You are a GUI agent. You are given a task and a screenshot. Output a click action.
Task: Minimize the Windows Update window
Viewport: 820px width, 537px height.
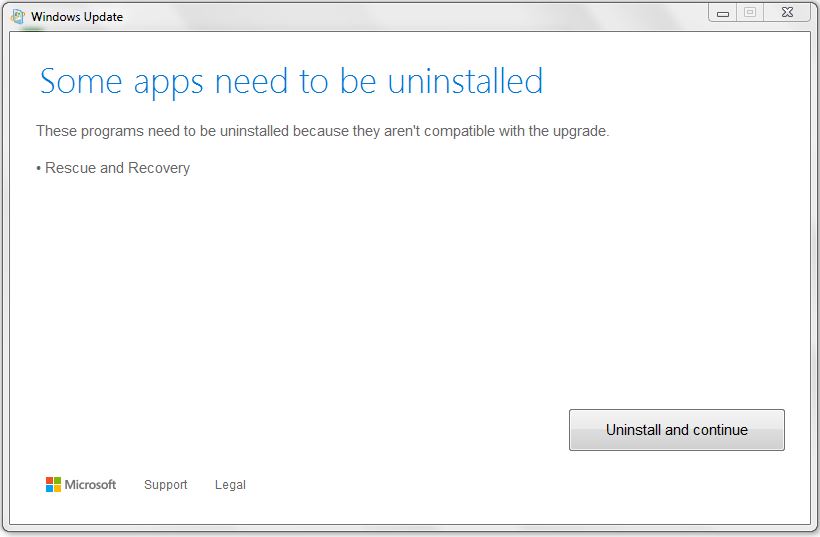723,13
